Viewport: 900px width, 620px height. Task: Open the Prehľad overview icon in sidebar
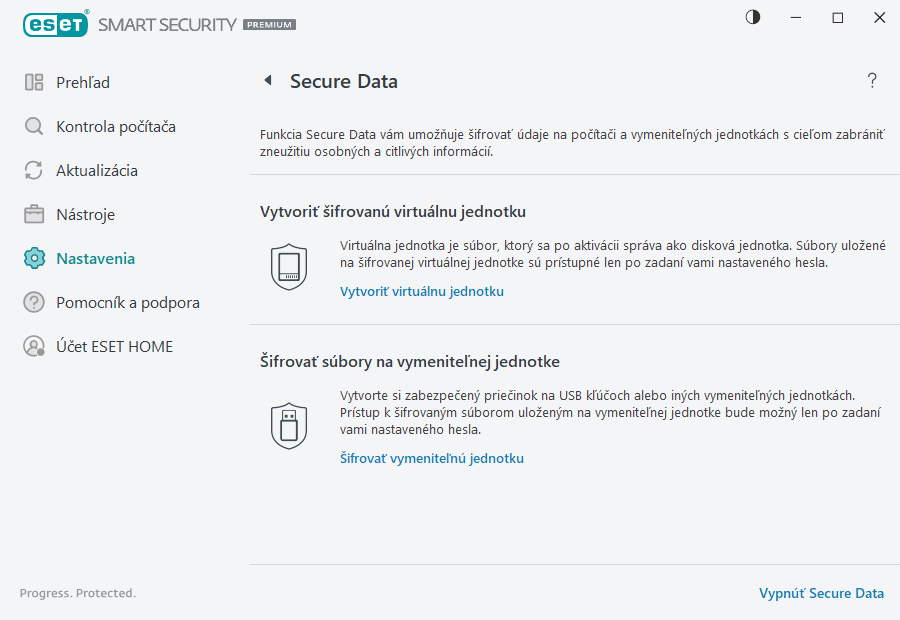coord(34,82)
